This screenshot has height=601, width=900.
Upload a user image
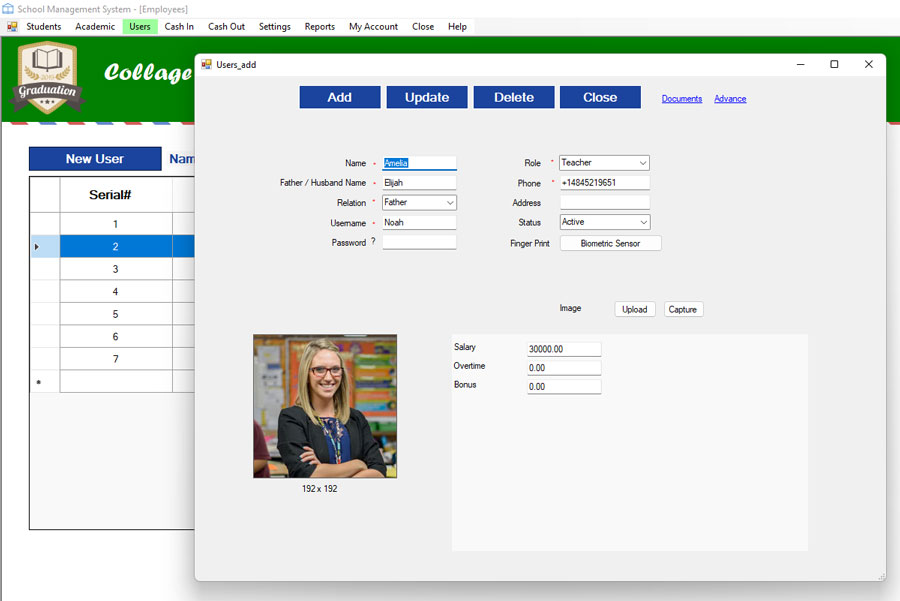(635, 310)
